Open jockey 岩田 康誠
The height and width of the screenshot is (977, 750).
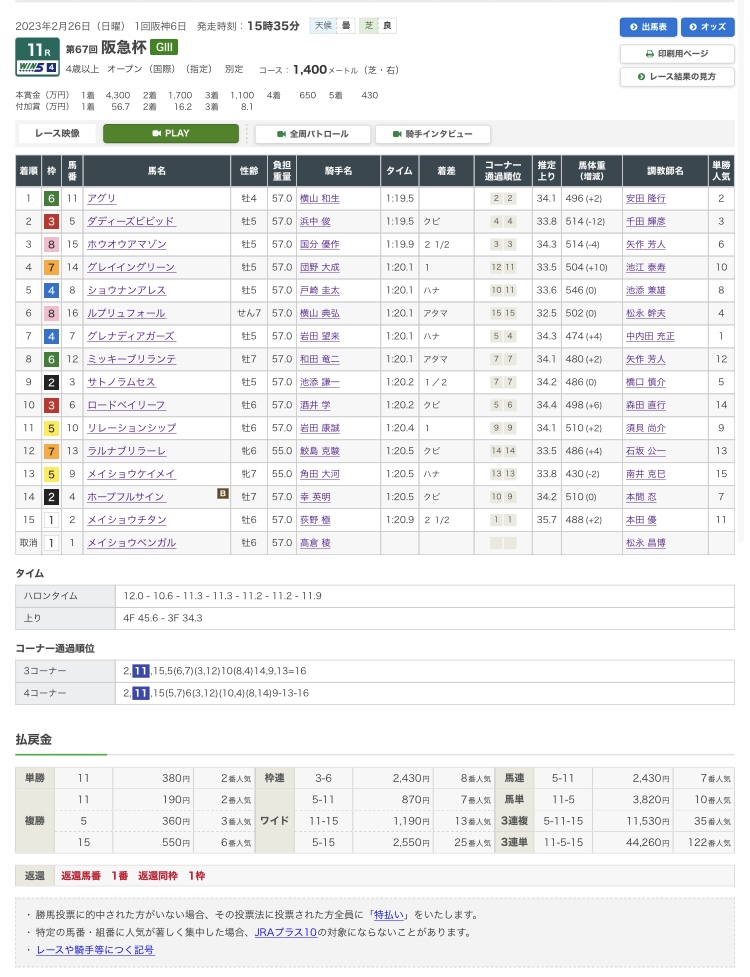[320, 428]
